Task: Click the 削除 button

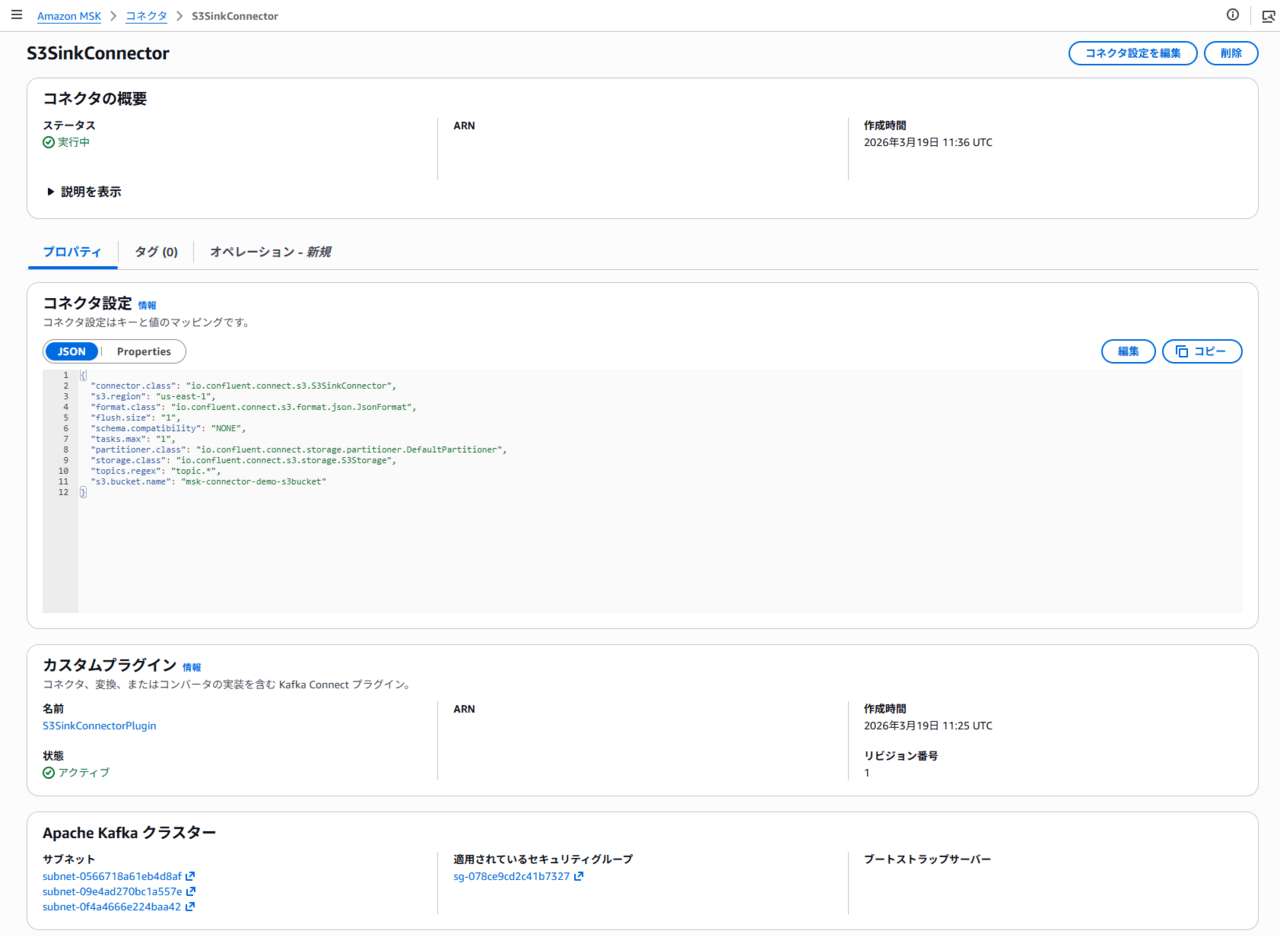Action: 1230,54
